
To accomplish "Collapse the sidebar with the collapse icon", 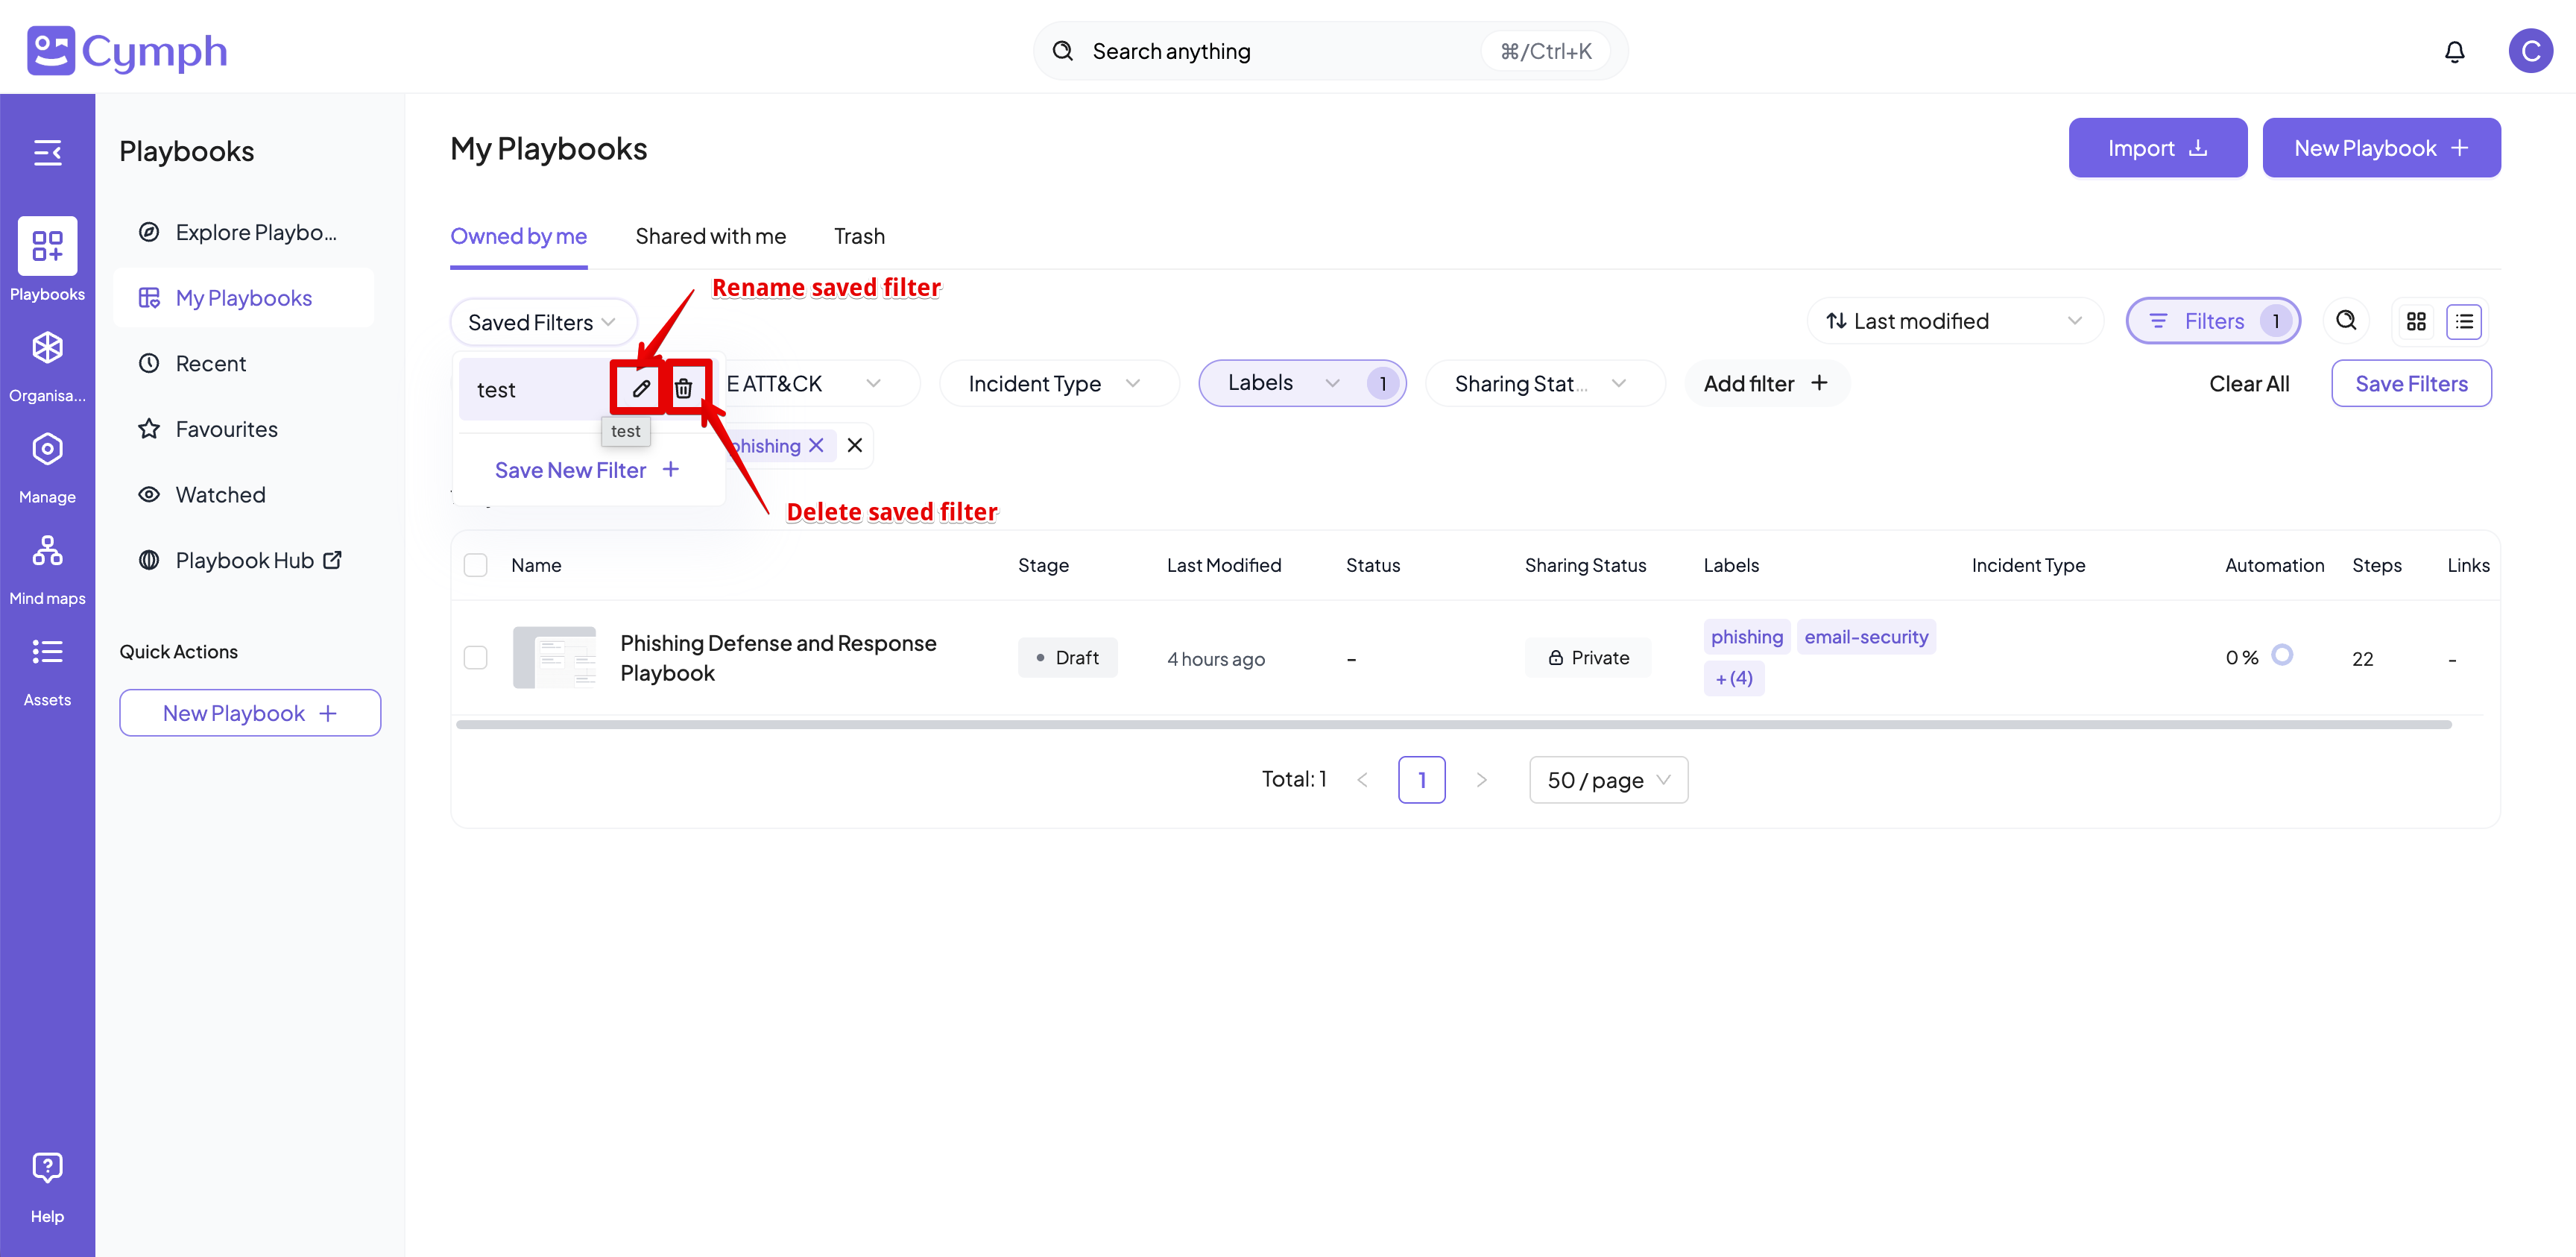I will (x=47, y=152).
